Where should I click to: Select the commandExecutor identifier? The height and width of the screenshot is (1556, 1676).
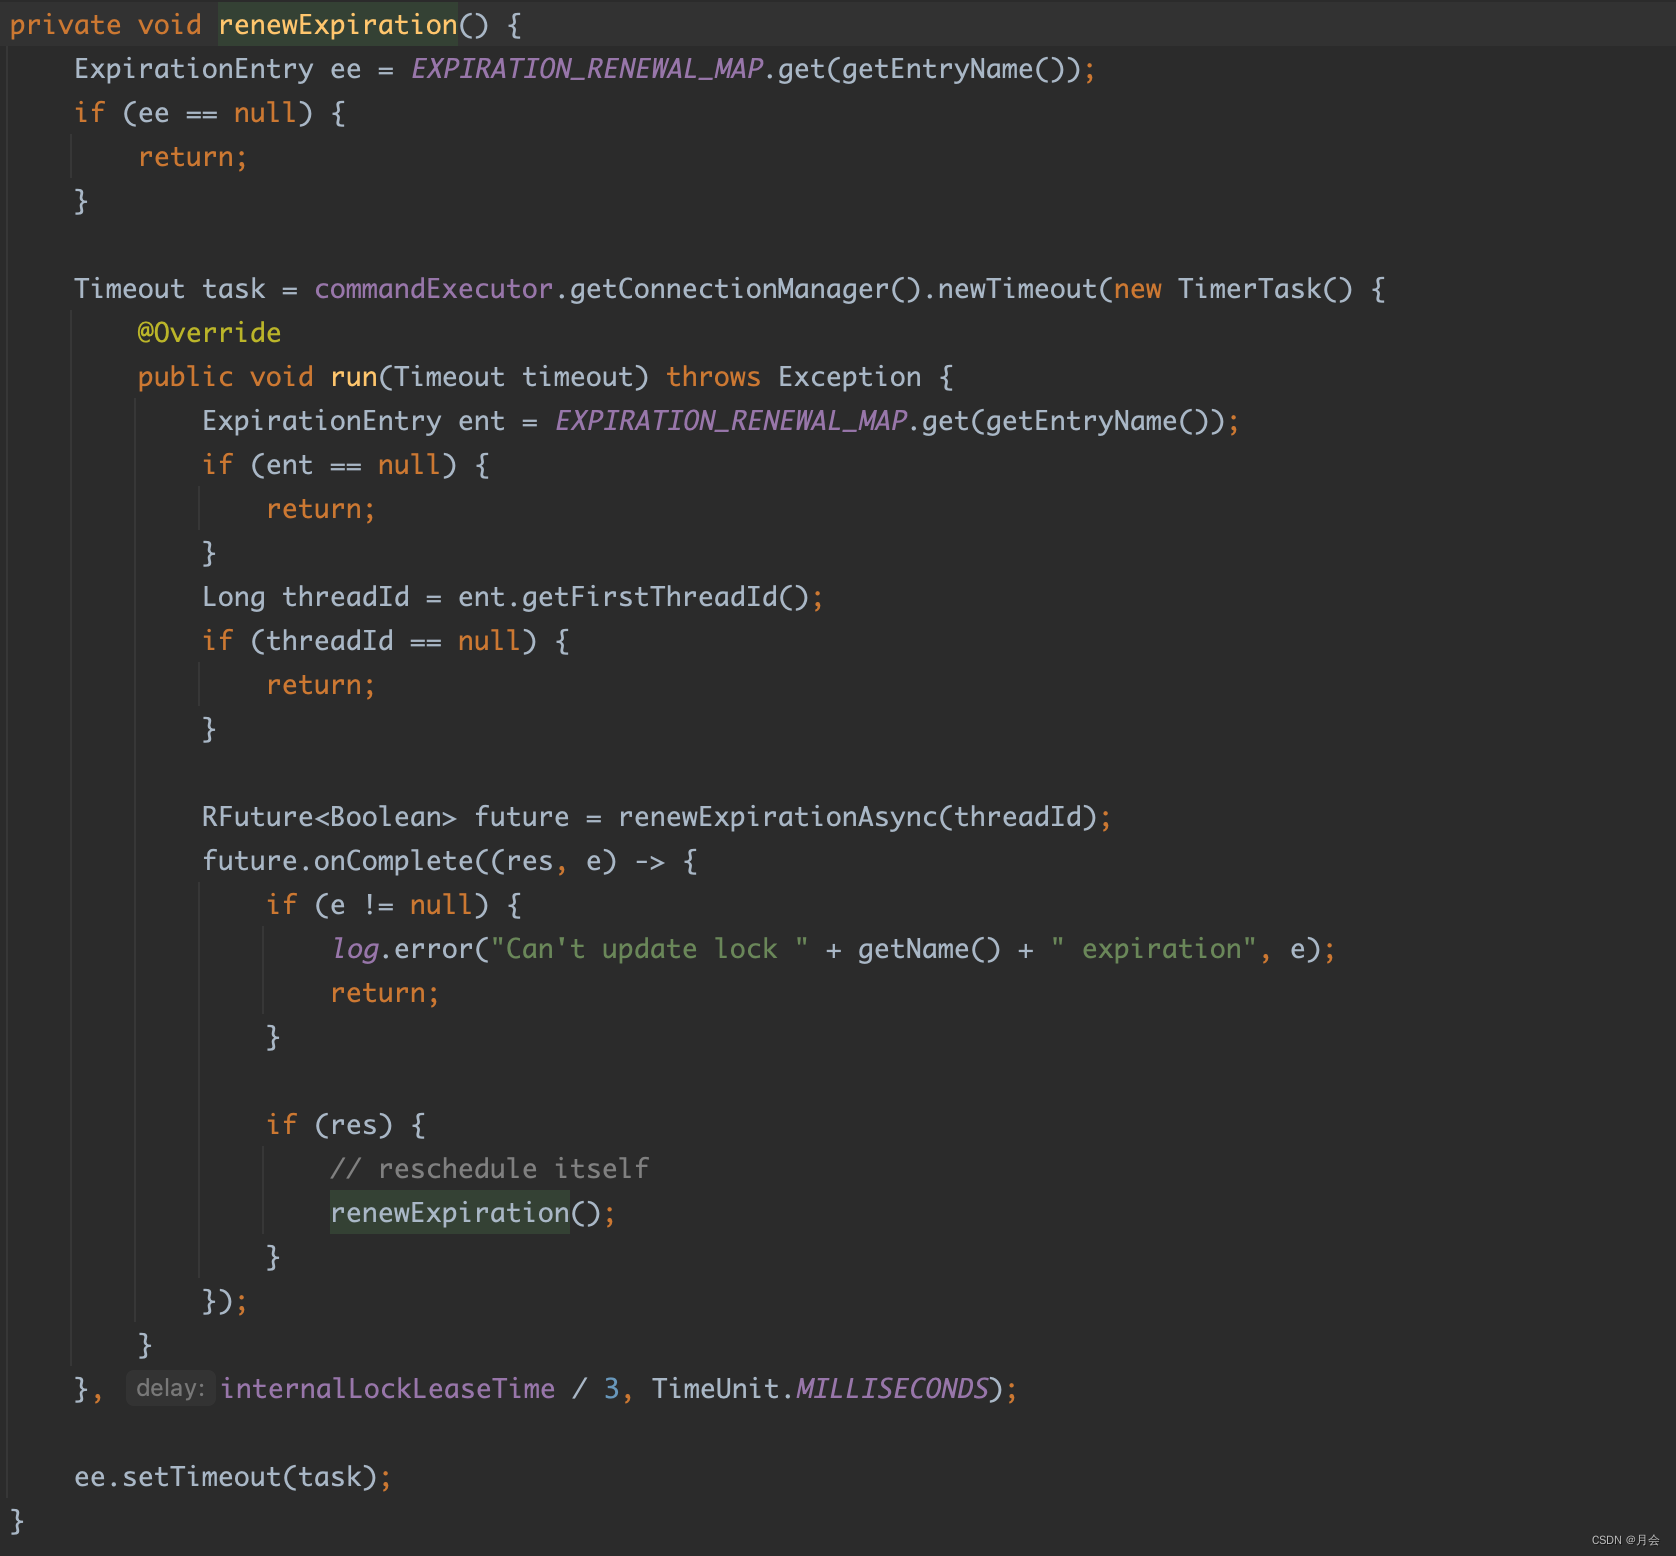coord(432,288)
